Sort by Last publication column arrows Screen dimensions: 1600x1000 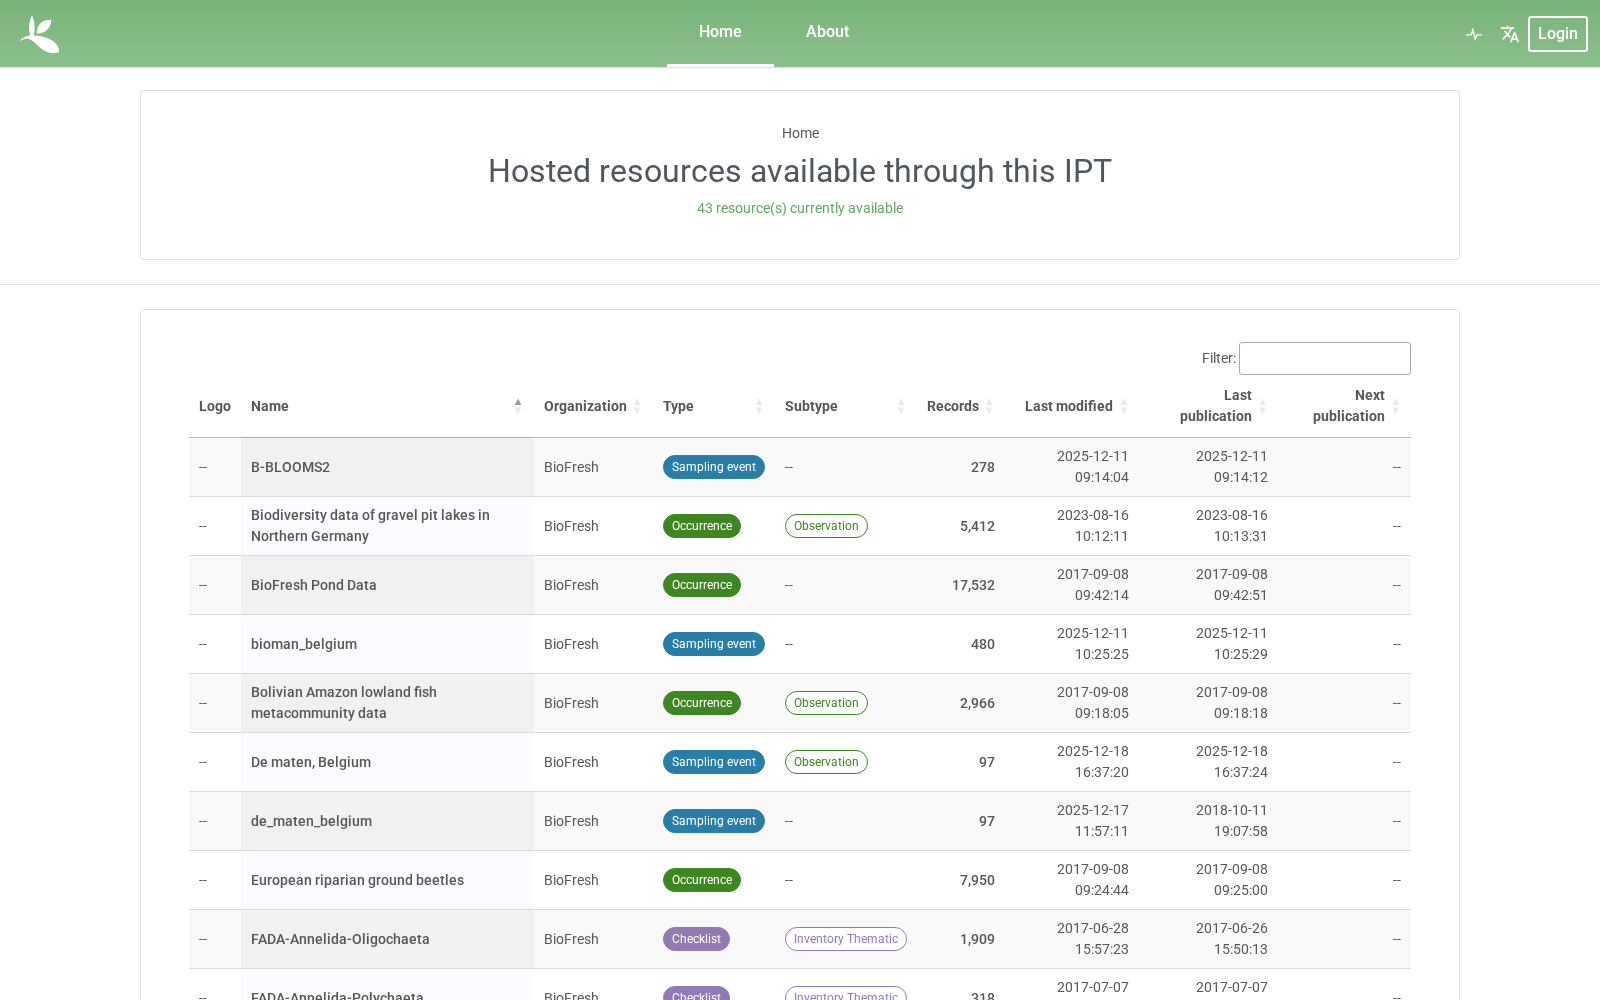(x=1262, y=406)
